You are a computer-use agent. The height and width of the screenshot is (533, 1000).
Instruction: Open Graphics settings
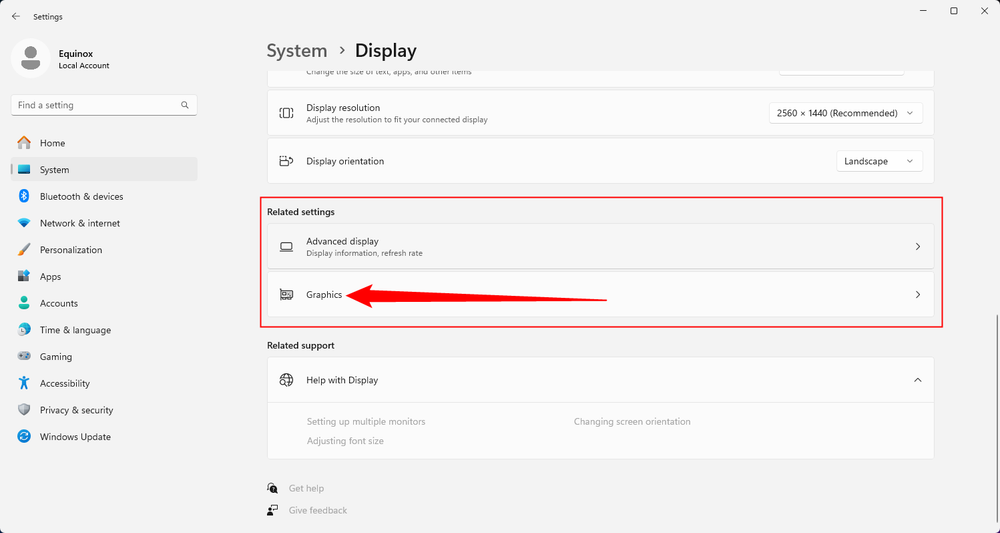pos(600,295)
